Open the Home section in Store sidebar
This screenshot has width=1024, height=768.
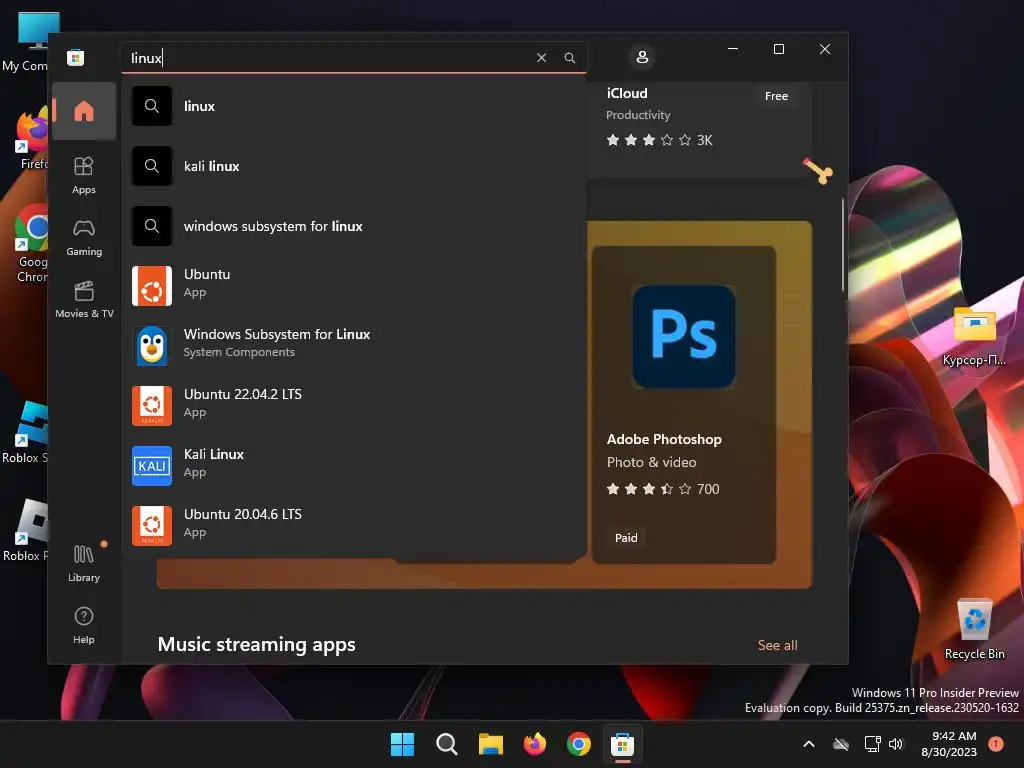tap(84, 111)
